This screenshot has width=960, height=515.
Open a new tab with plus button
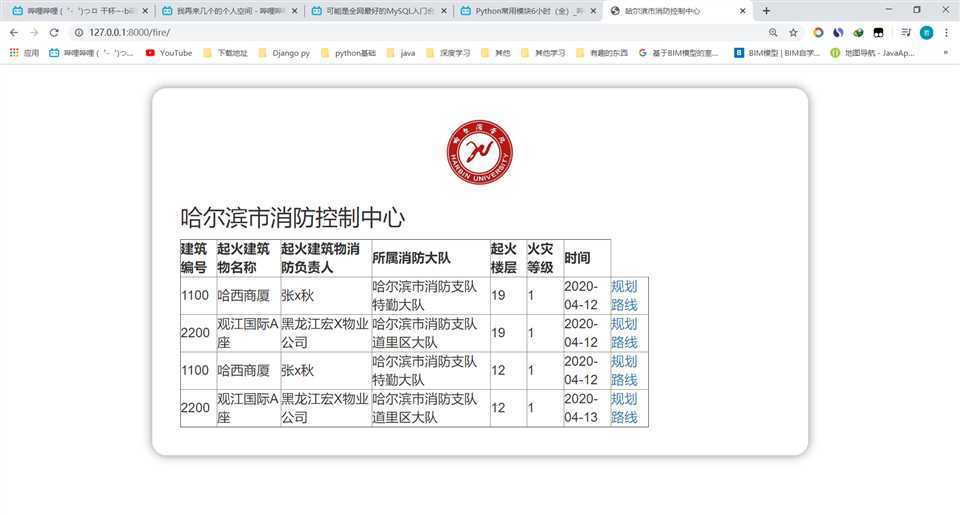coord(766,11)
